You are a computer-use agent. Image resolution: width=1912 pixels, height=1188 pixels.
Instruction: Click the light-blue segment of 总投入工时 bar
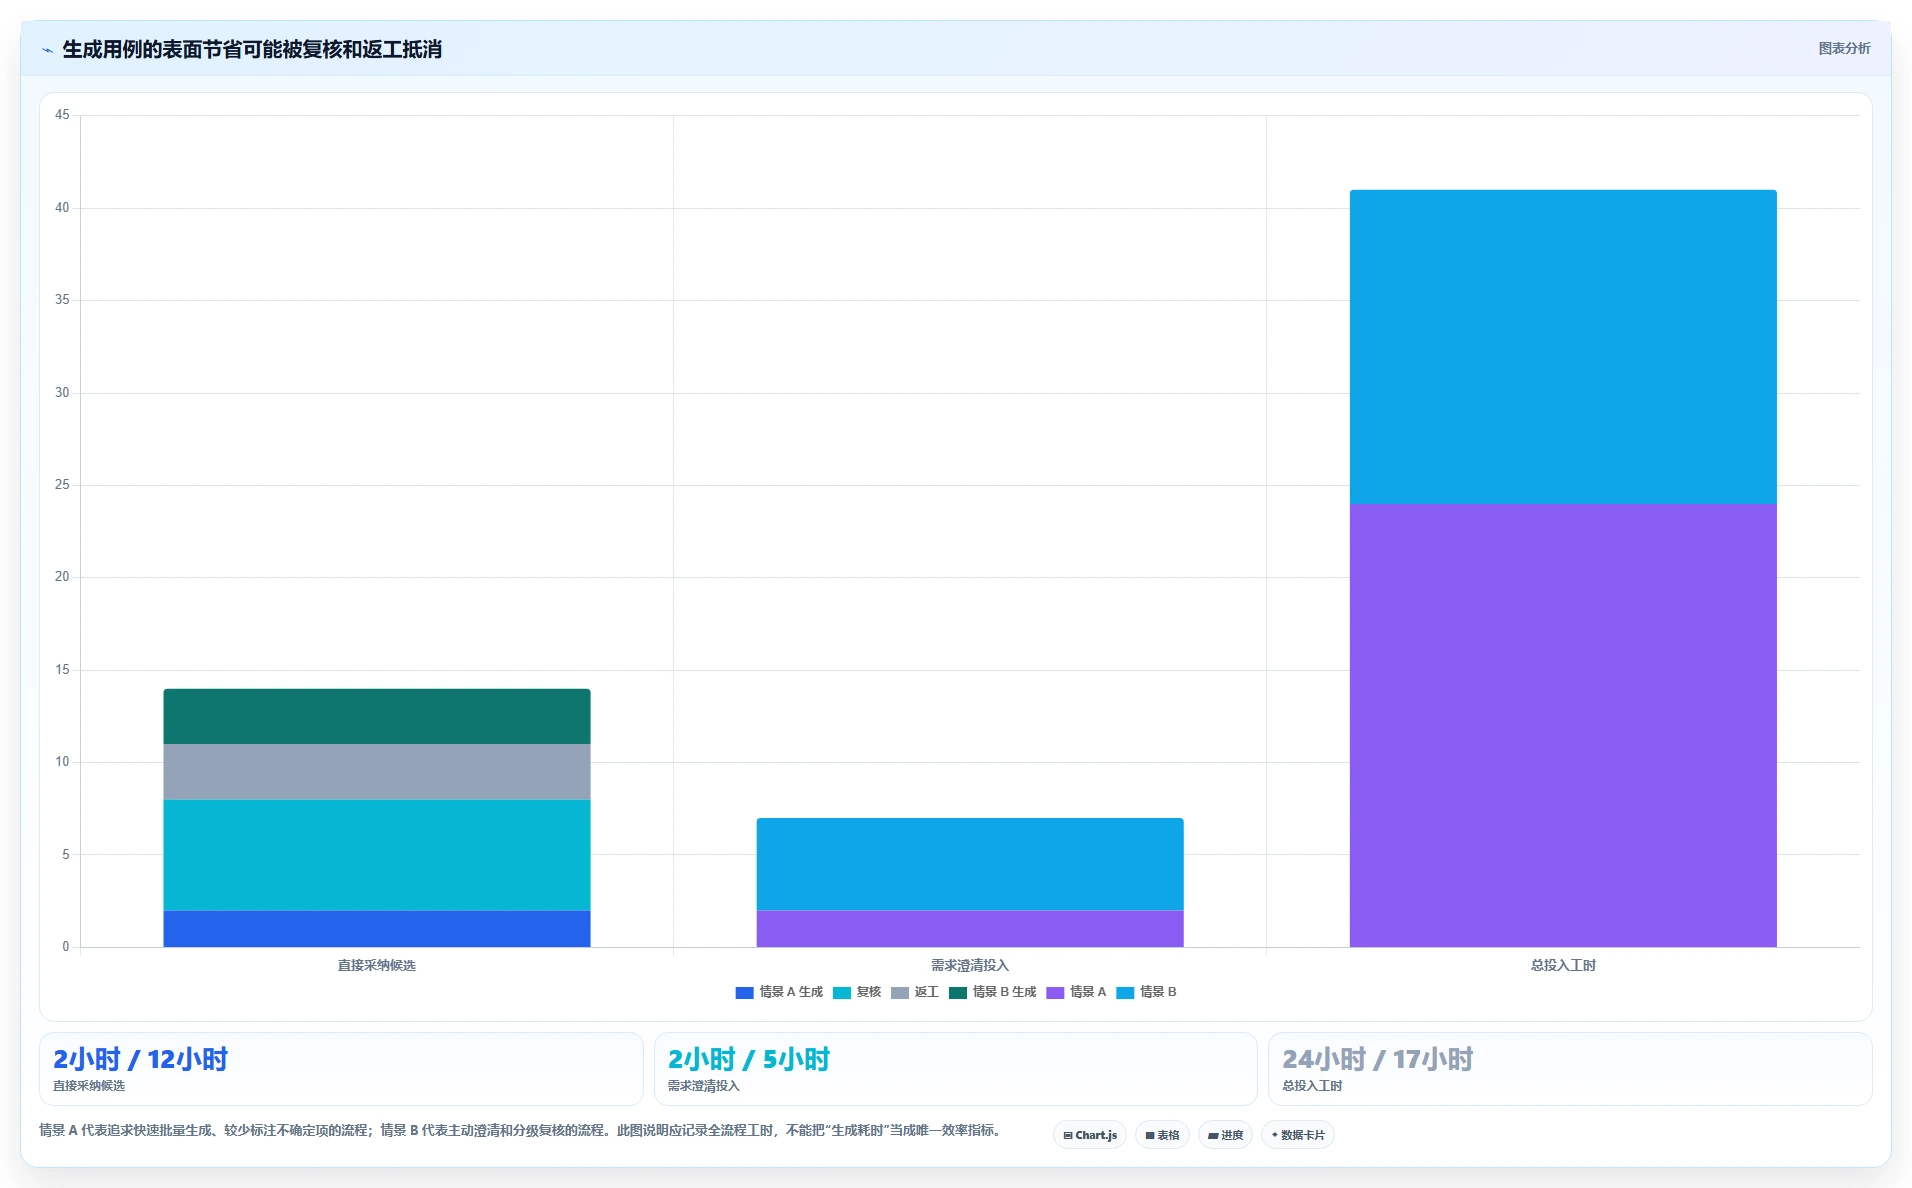[1563, 347]
